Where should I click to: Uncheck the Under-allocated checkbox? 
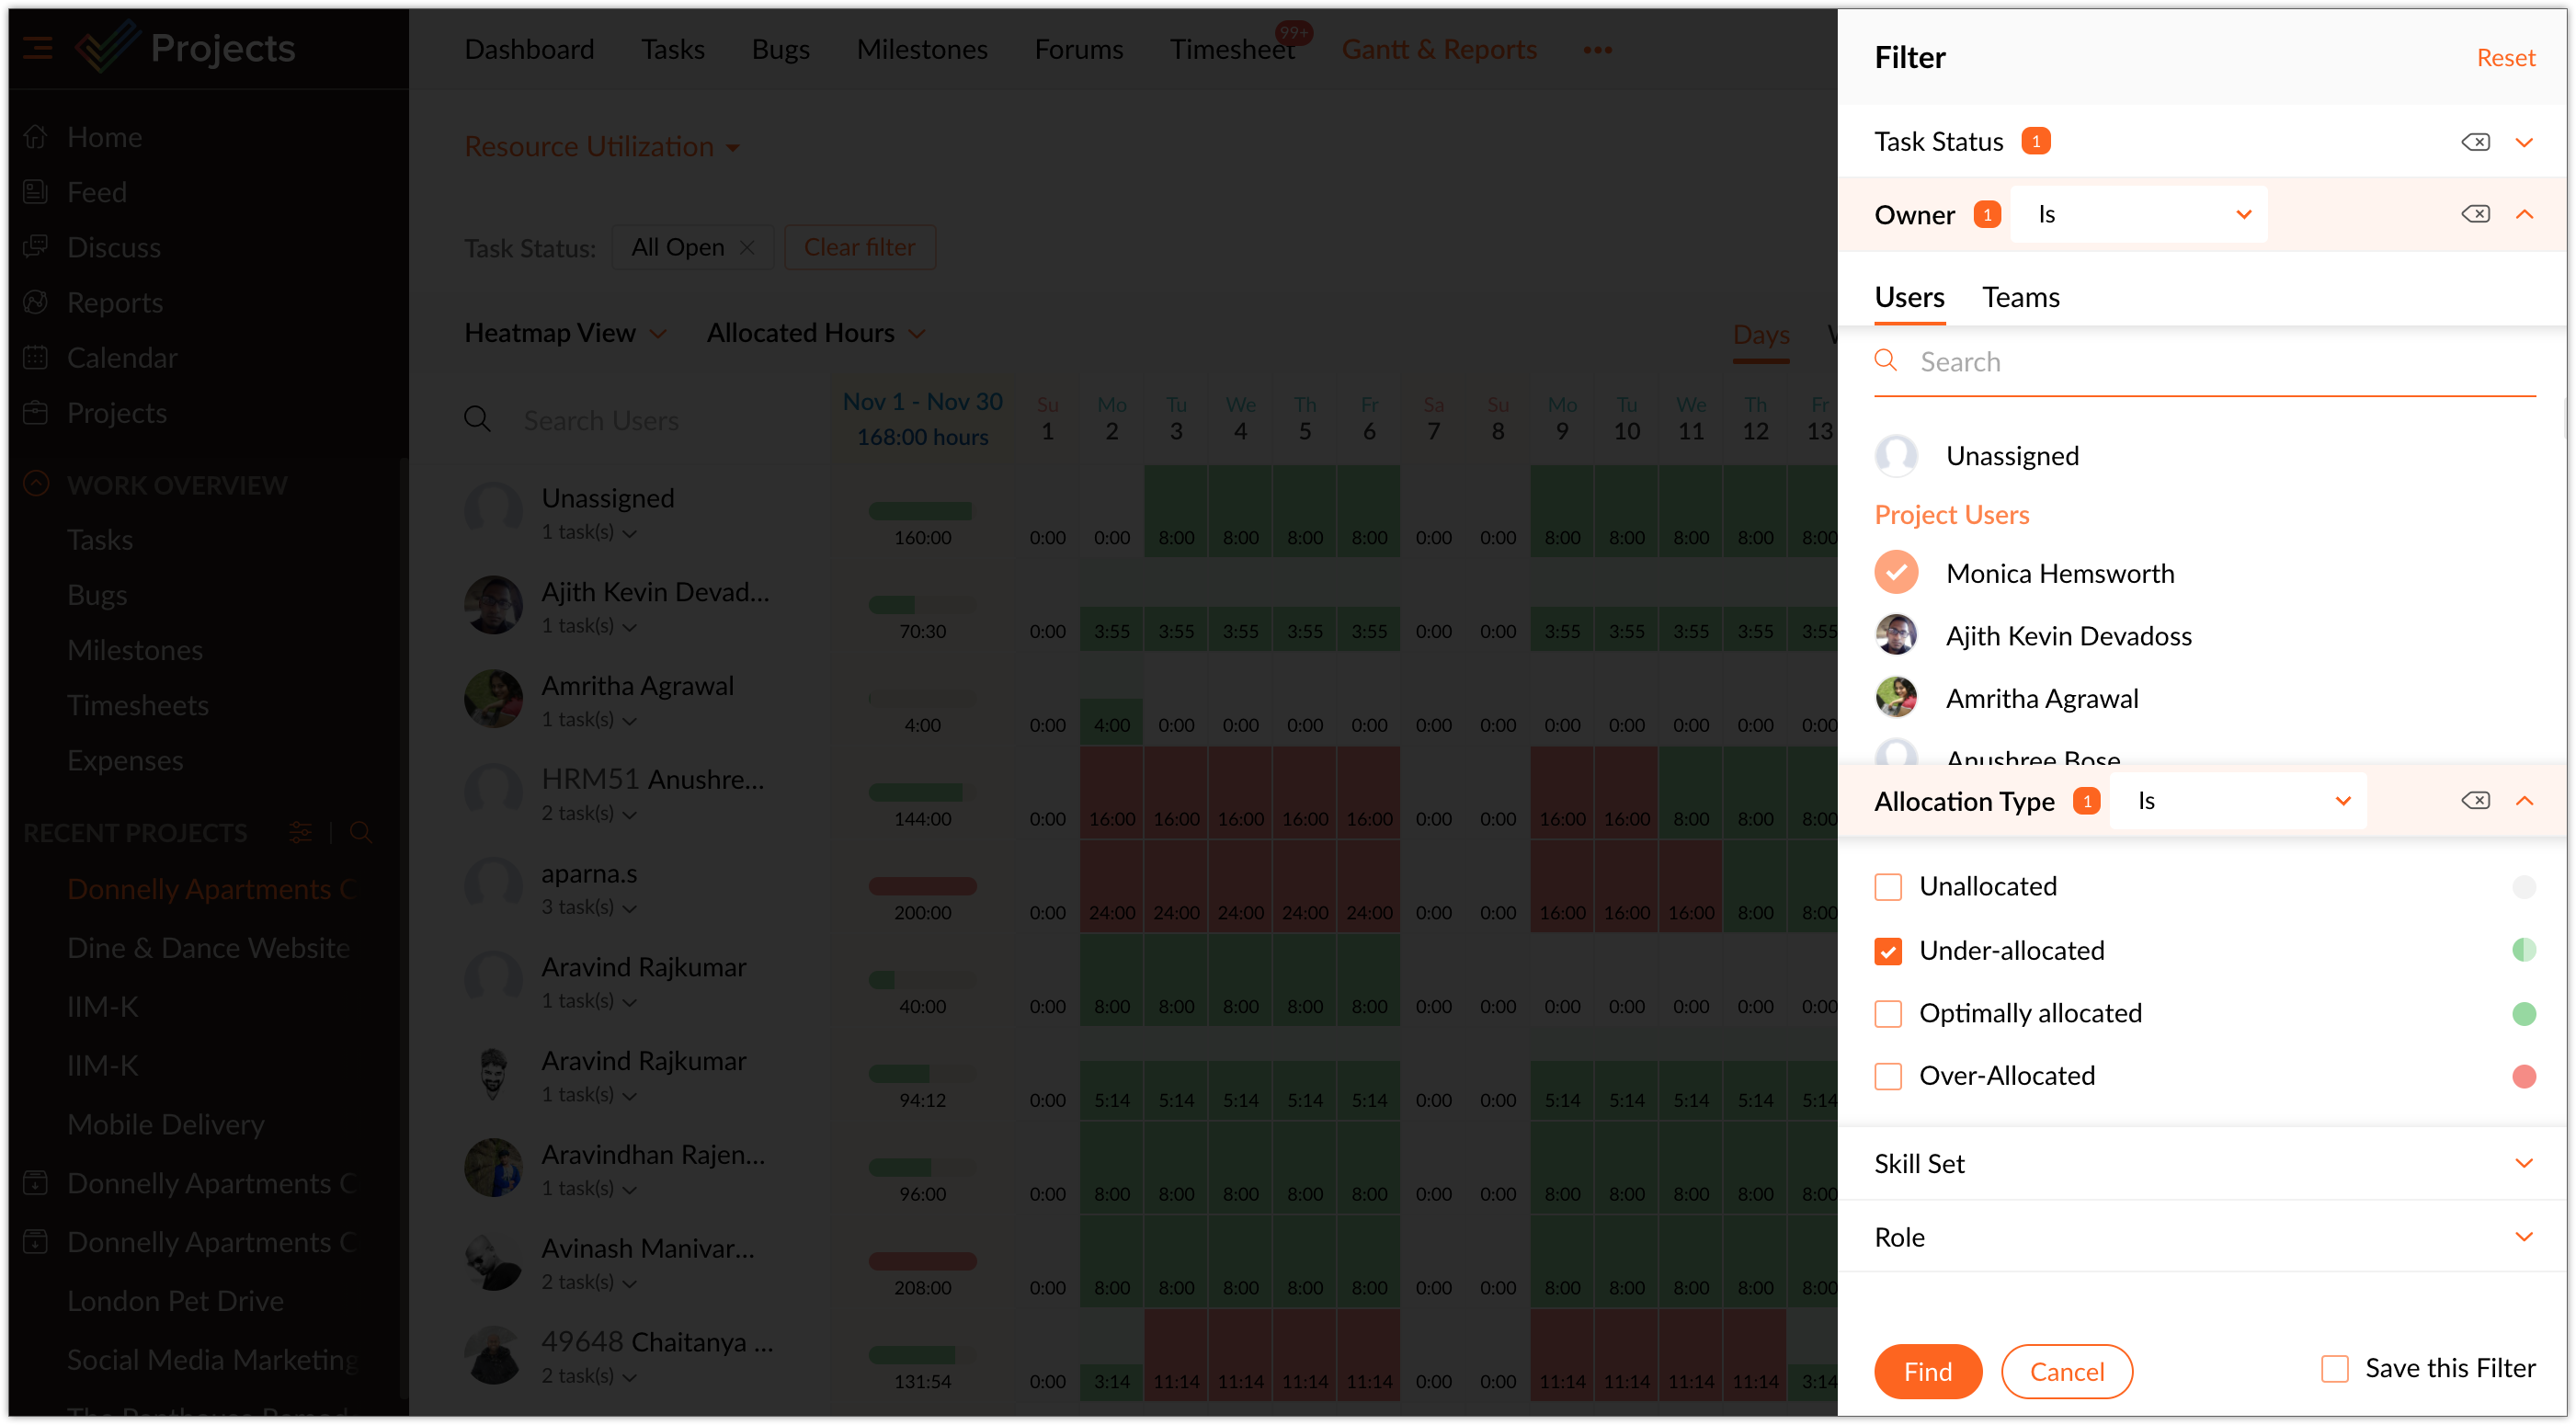[x=1888, y=951]
